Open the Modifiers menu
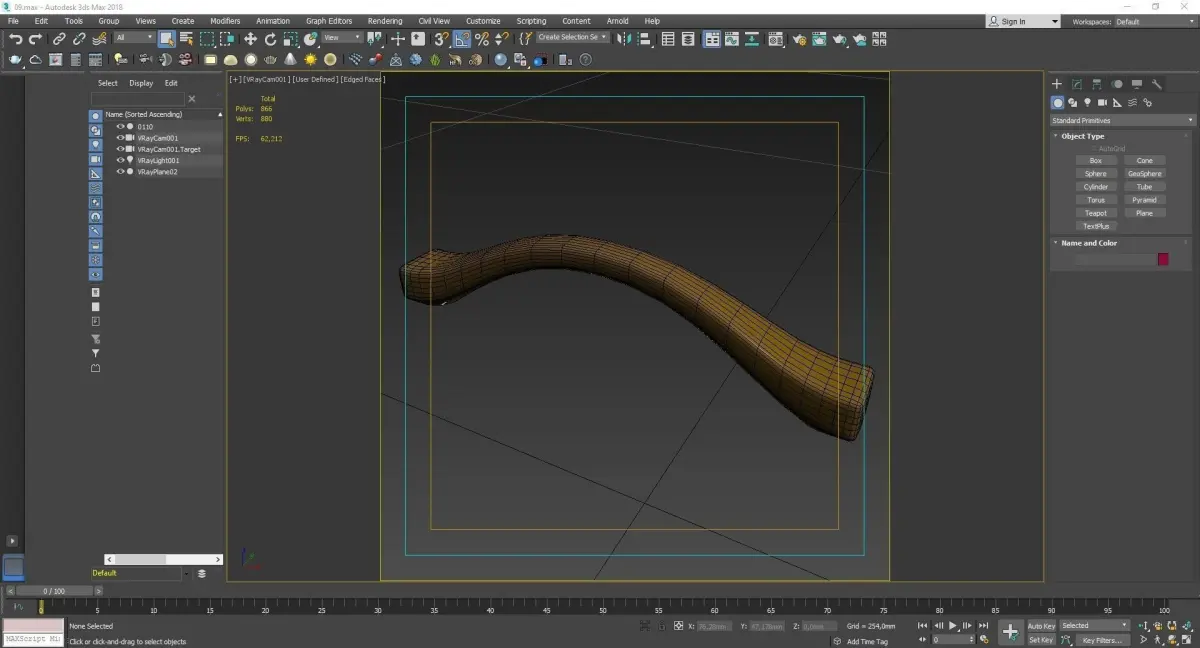1200x648 pixels. point(225,21)
